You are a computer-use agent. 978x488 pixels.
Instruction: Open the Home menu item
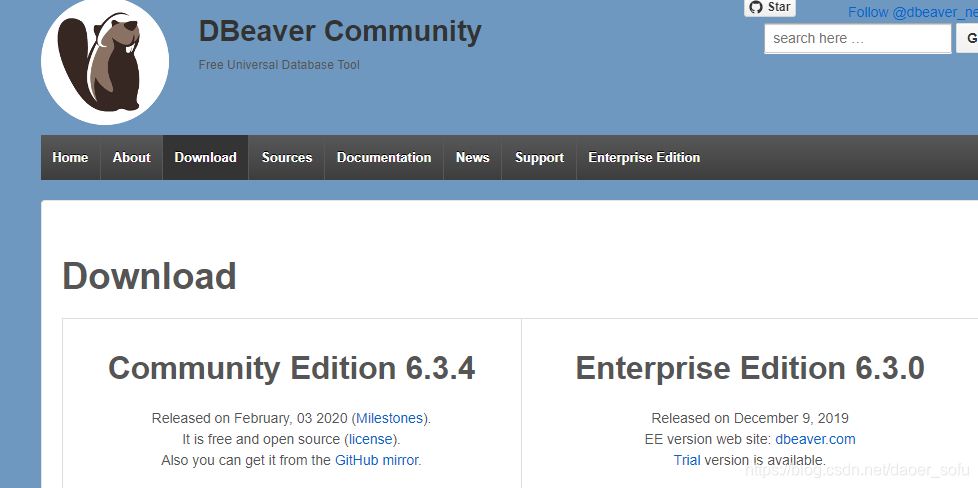tap(70, 157)
